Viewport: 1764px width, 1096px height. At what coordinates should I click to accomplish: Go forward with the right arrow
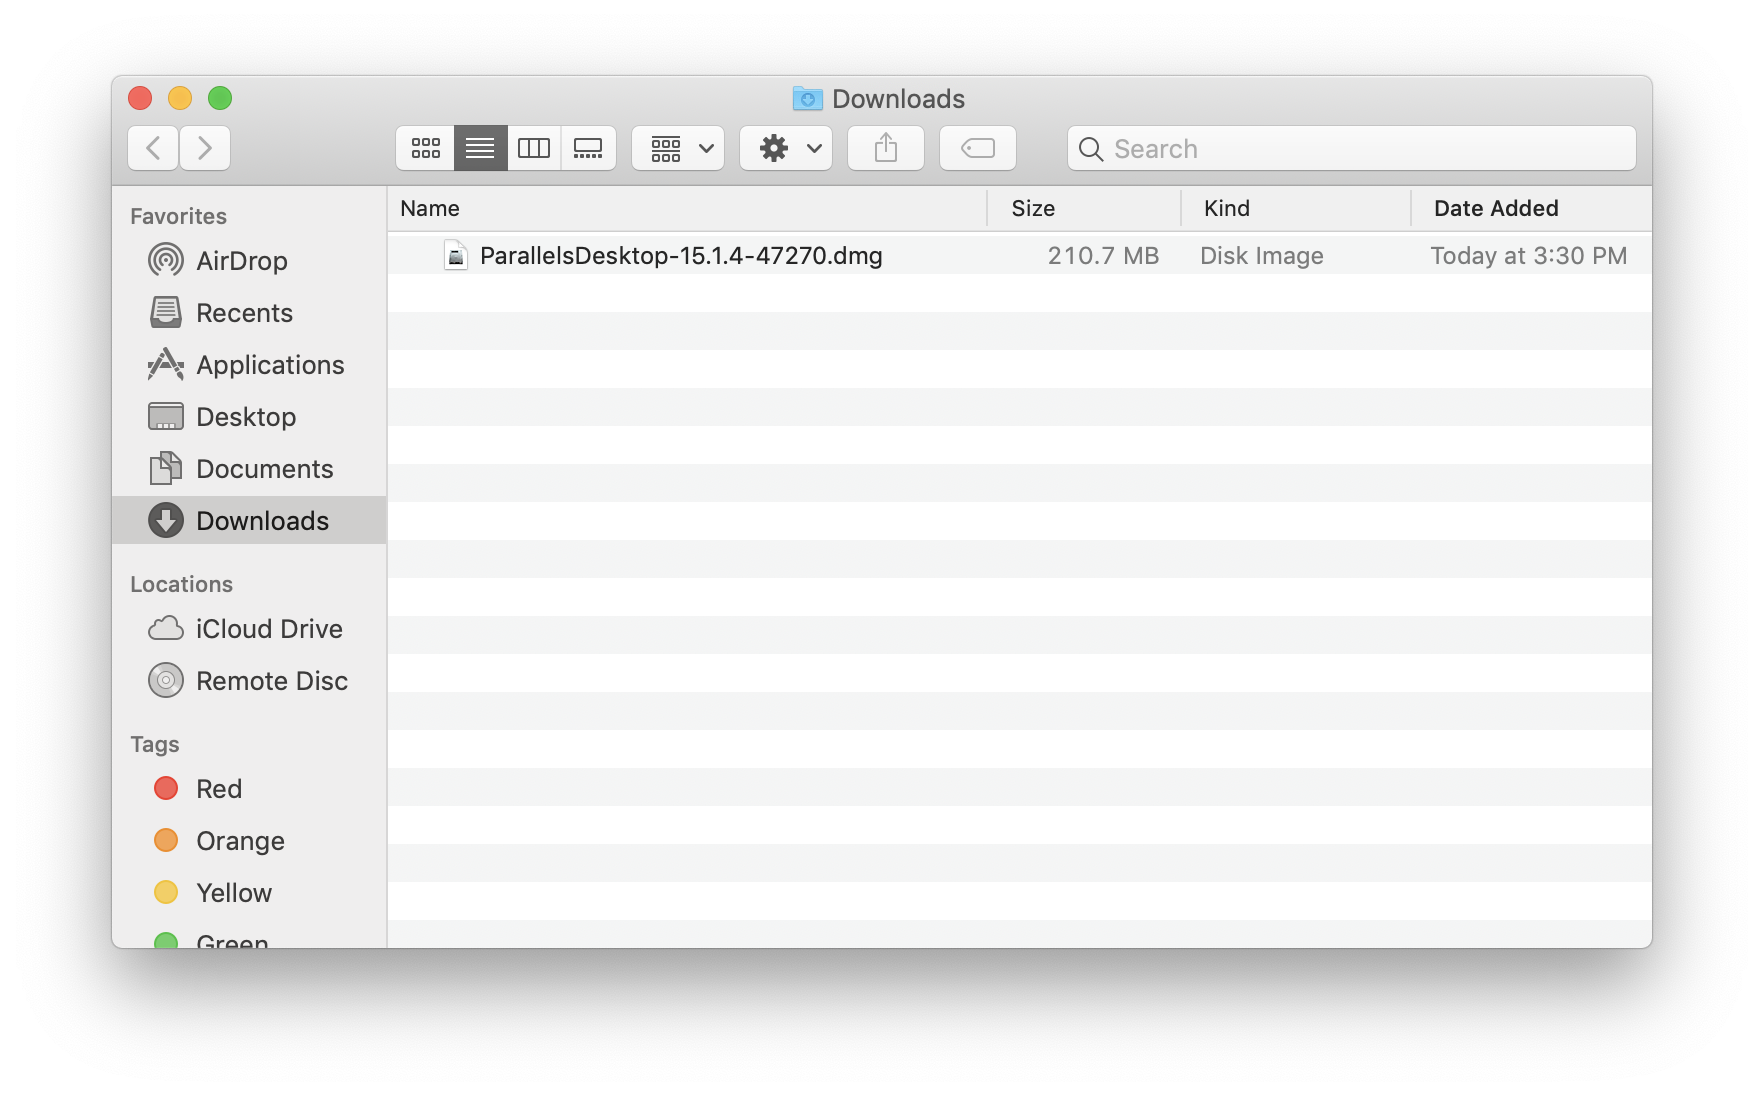tap(205, 148)
